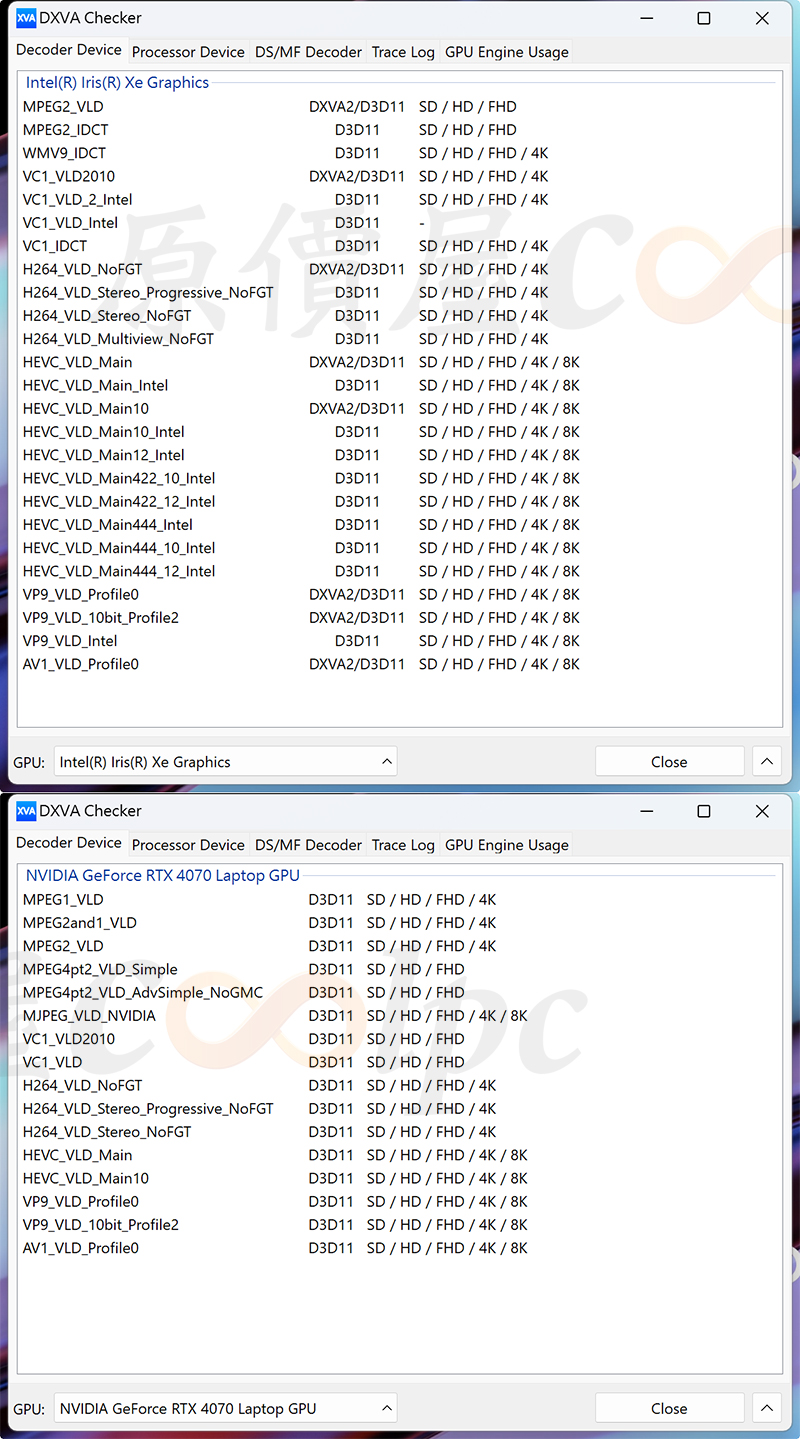Click the up-arrow expander beside Close in NVIDIA window
This screenshot has width=800, height=1439.
(767, 1409)
